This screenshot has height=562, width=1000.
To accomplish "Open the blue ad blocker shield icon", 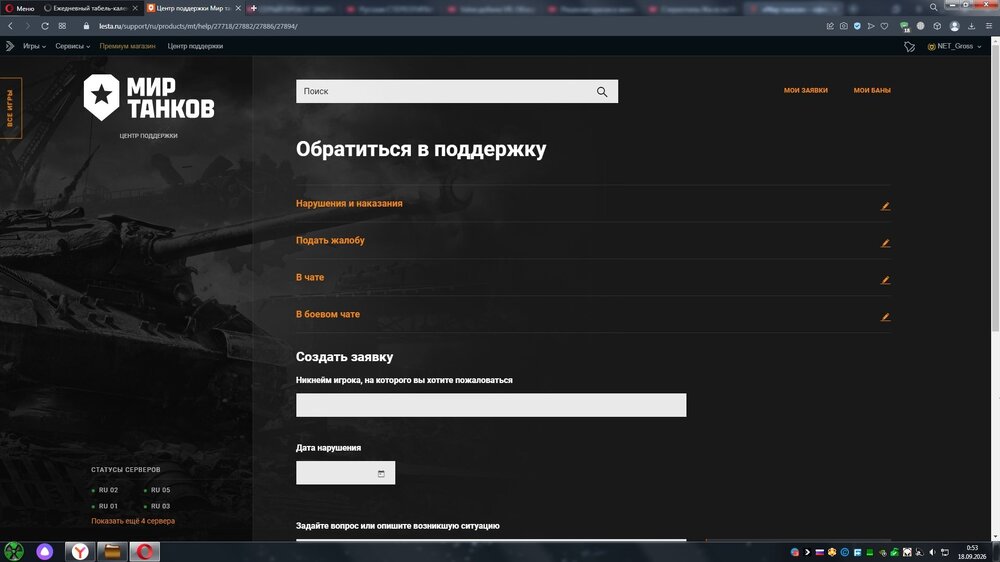I will click(857, 26).
